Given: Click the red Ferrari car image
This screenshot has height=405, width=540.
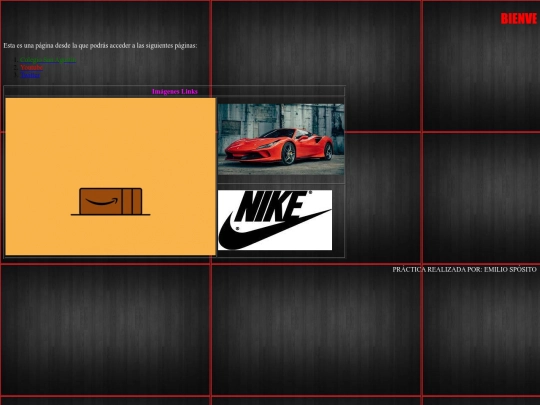Looking at the screenshot, I should coord(281,139).
